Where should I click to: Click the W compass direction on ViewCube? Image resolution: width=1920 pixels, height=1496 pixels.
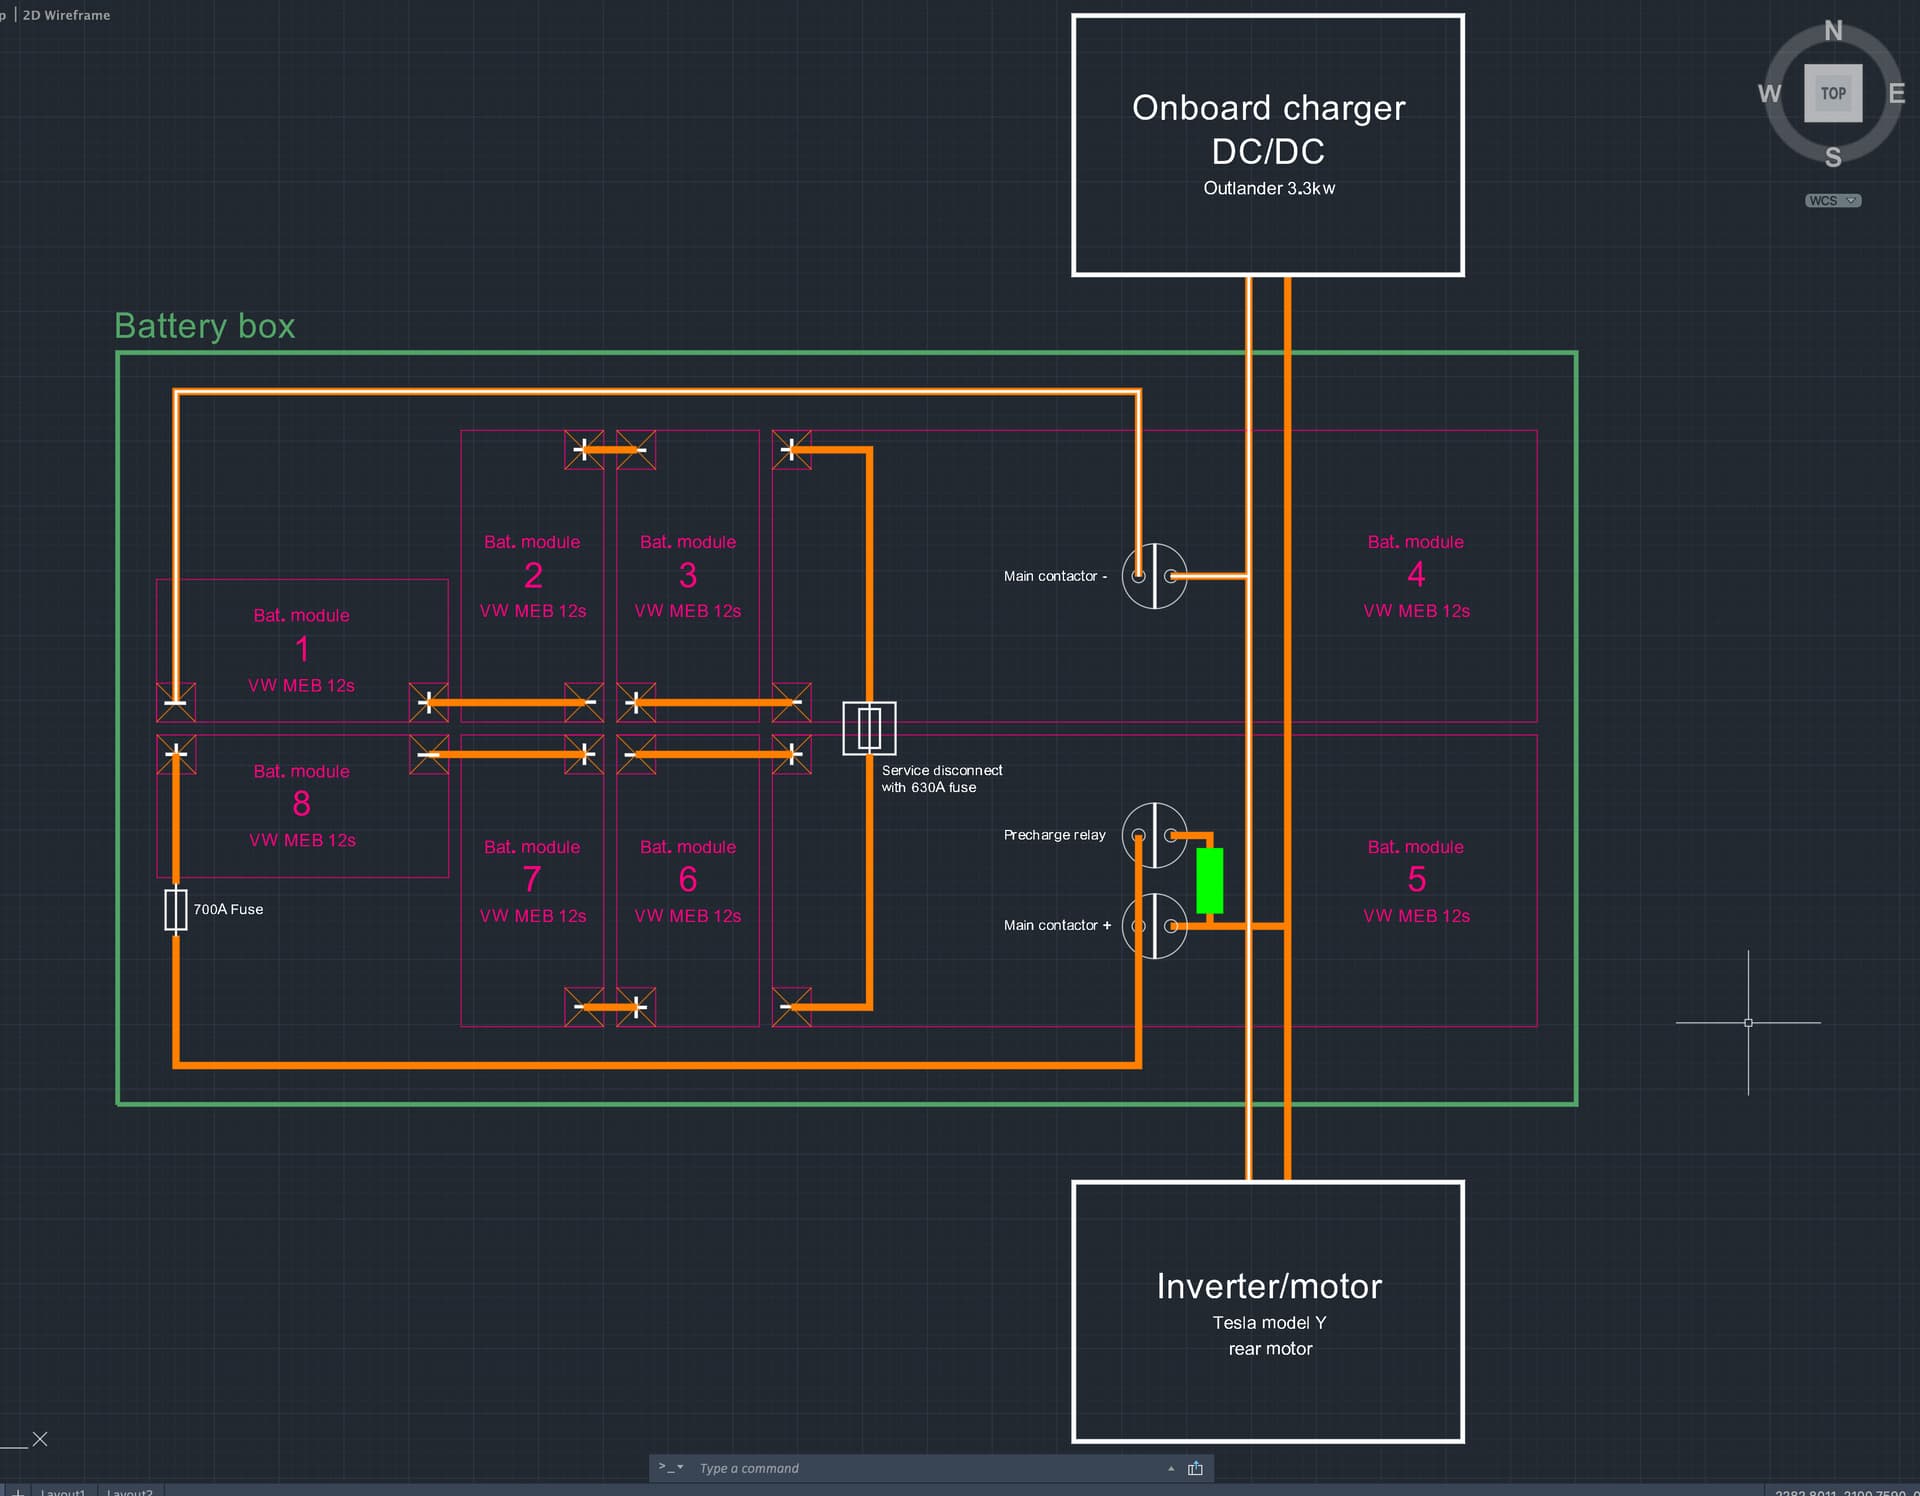(1769, 94)
